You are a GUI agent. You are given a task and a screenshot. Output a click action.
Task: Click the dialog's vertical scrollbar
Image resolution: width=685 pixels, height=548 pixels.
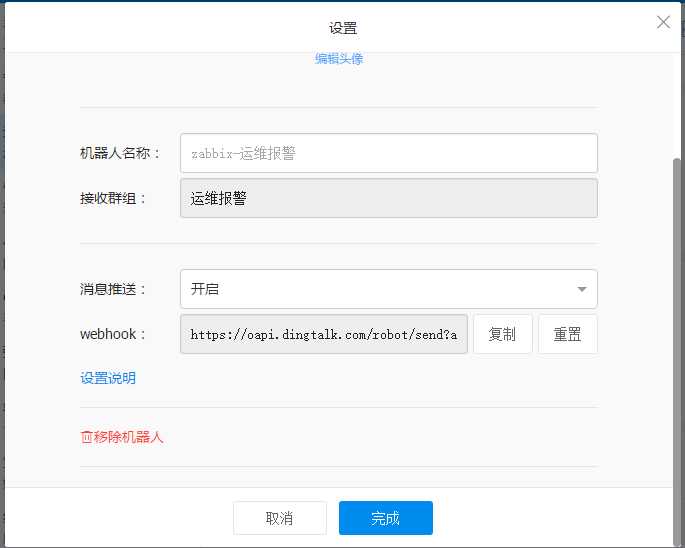coord(677,350)
